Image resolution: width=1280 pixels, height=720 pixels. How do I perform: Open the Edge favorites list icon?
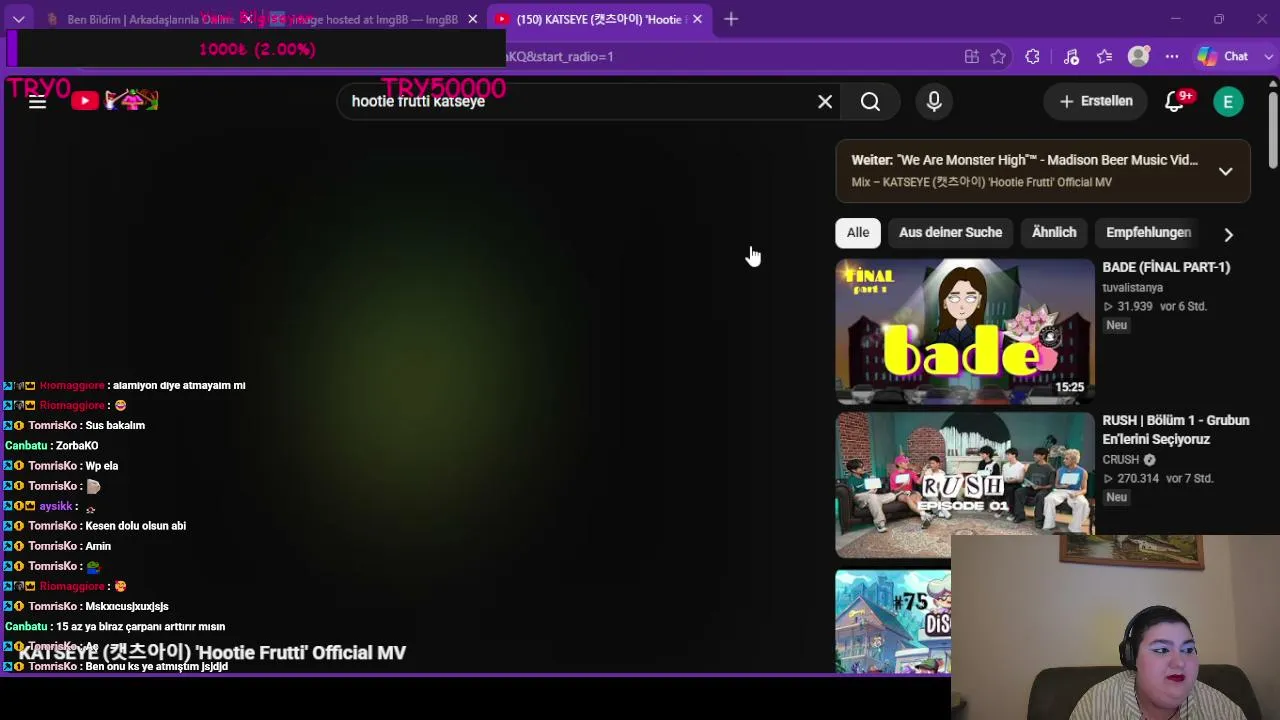click(x=1104, y=57)
